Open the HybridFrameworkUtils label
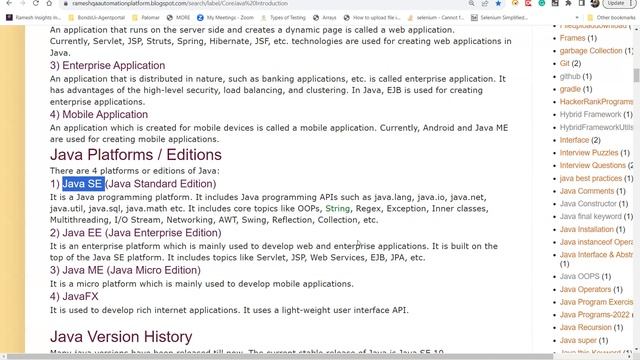640x360 pixels. click(x=596, y=127)
